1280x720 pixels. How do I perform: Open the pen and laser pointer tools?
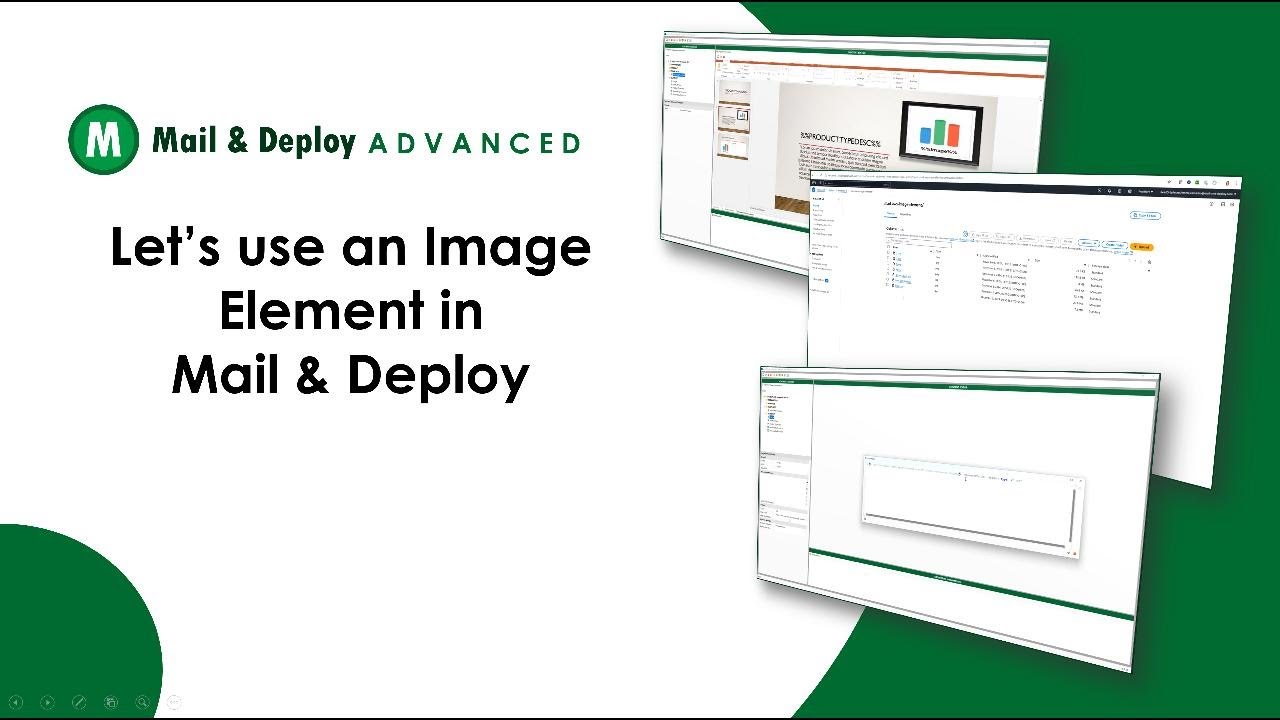(x=79, y=703)
